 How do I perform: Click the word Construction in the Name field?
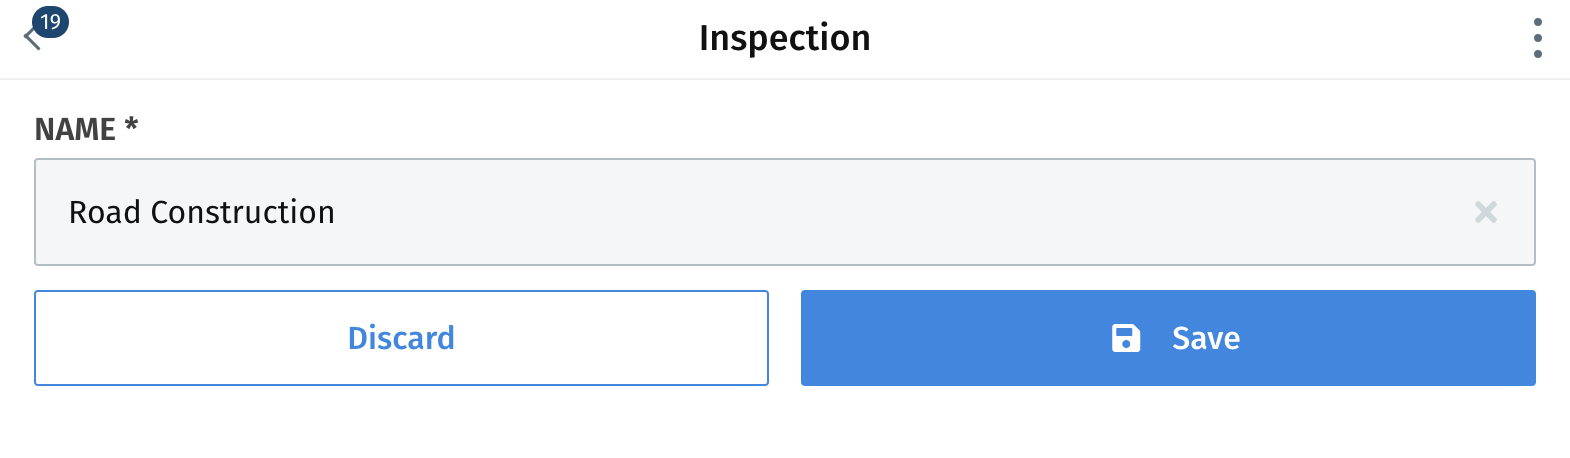point(242,212)
